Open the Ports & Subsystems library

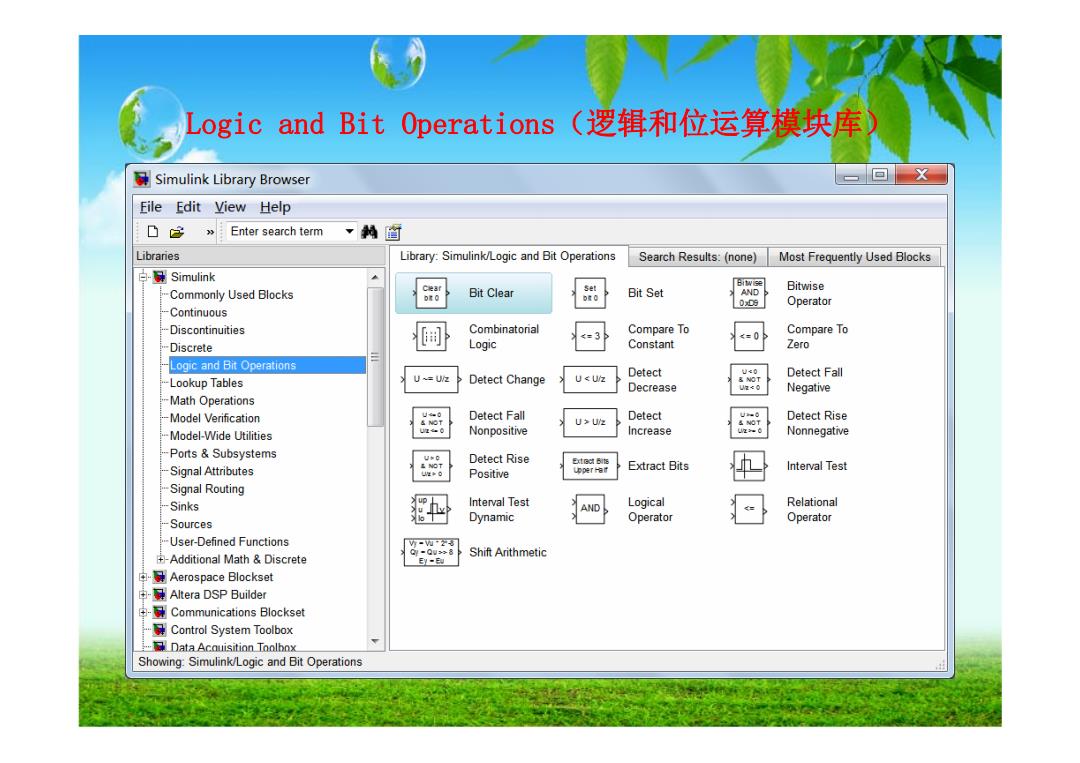(x=223, y=454)
